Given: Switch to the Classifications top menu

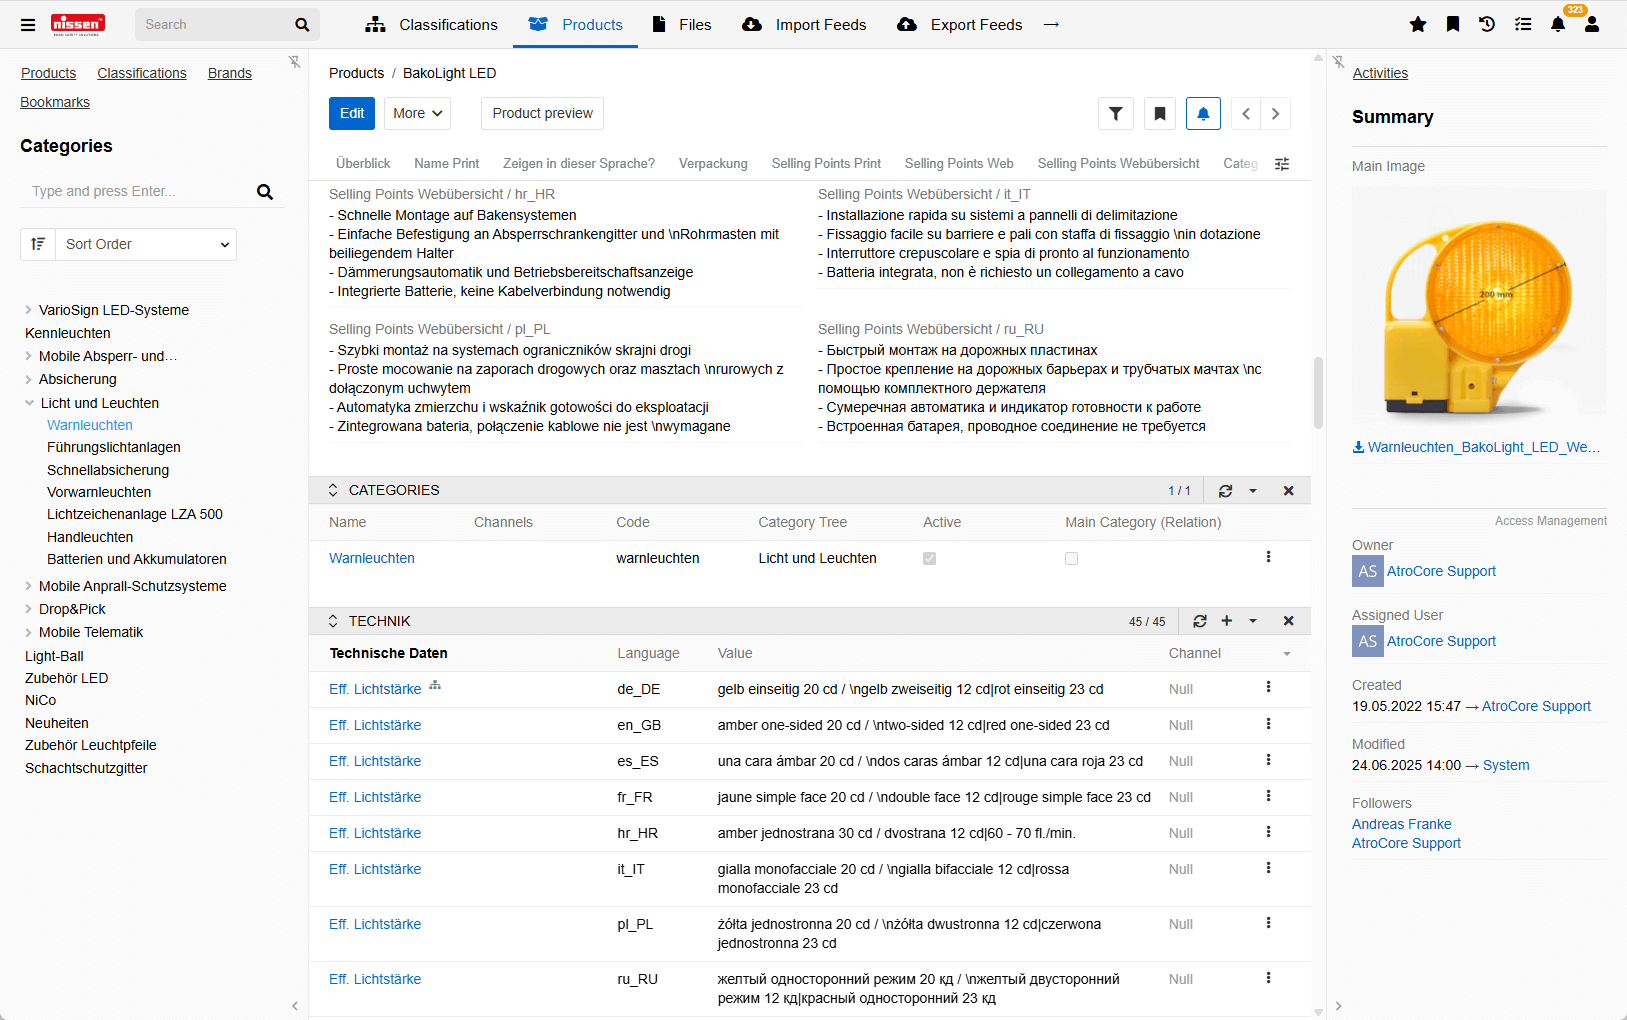Looking at the screenshot, I should (x=431, y=25).
